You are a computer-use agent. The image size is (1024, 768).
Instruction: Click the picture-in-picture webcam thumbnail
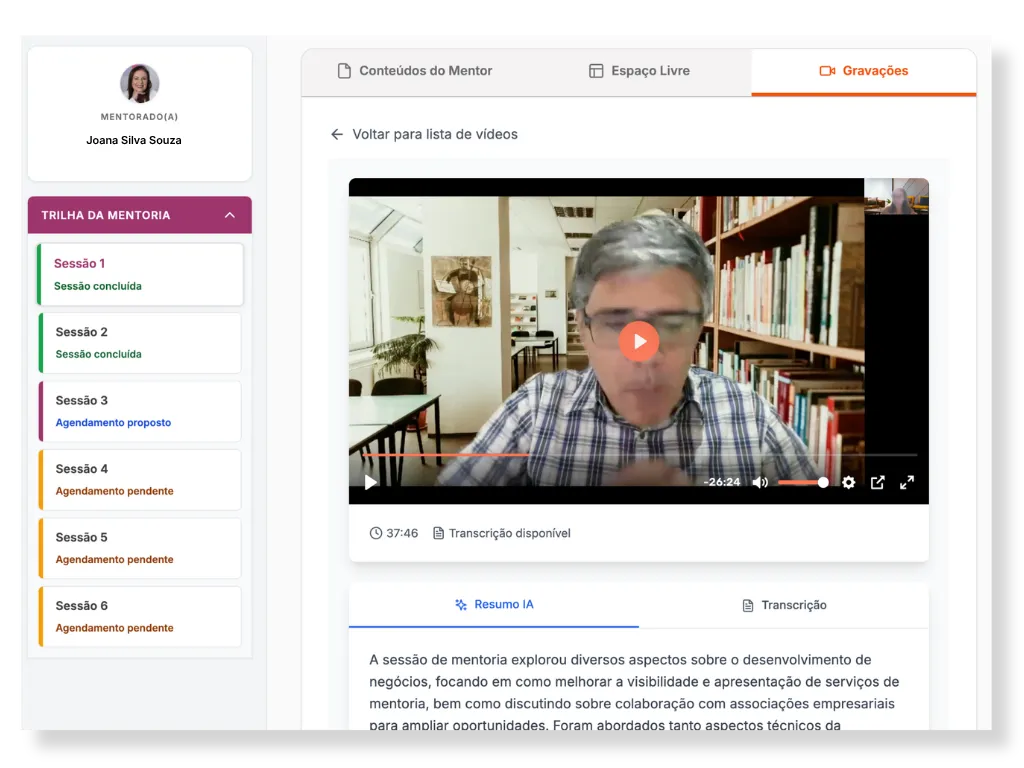click(x=896, y=196)
